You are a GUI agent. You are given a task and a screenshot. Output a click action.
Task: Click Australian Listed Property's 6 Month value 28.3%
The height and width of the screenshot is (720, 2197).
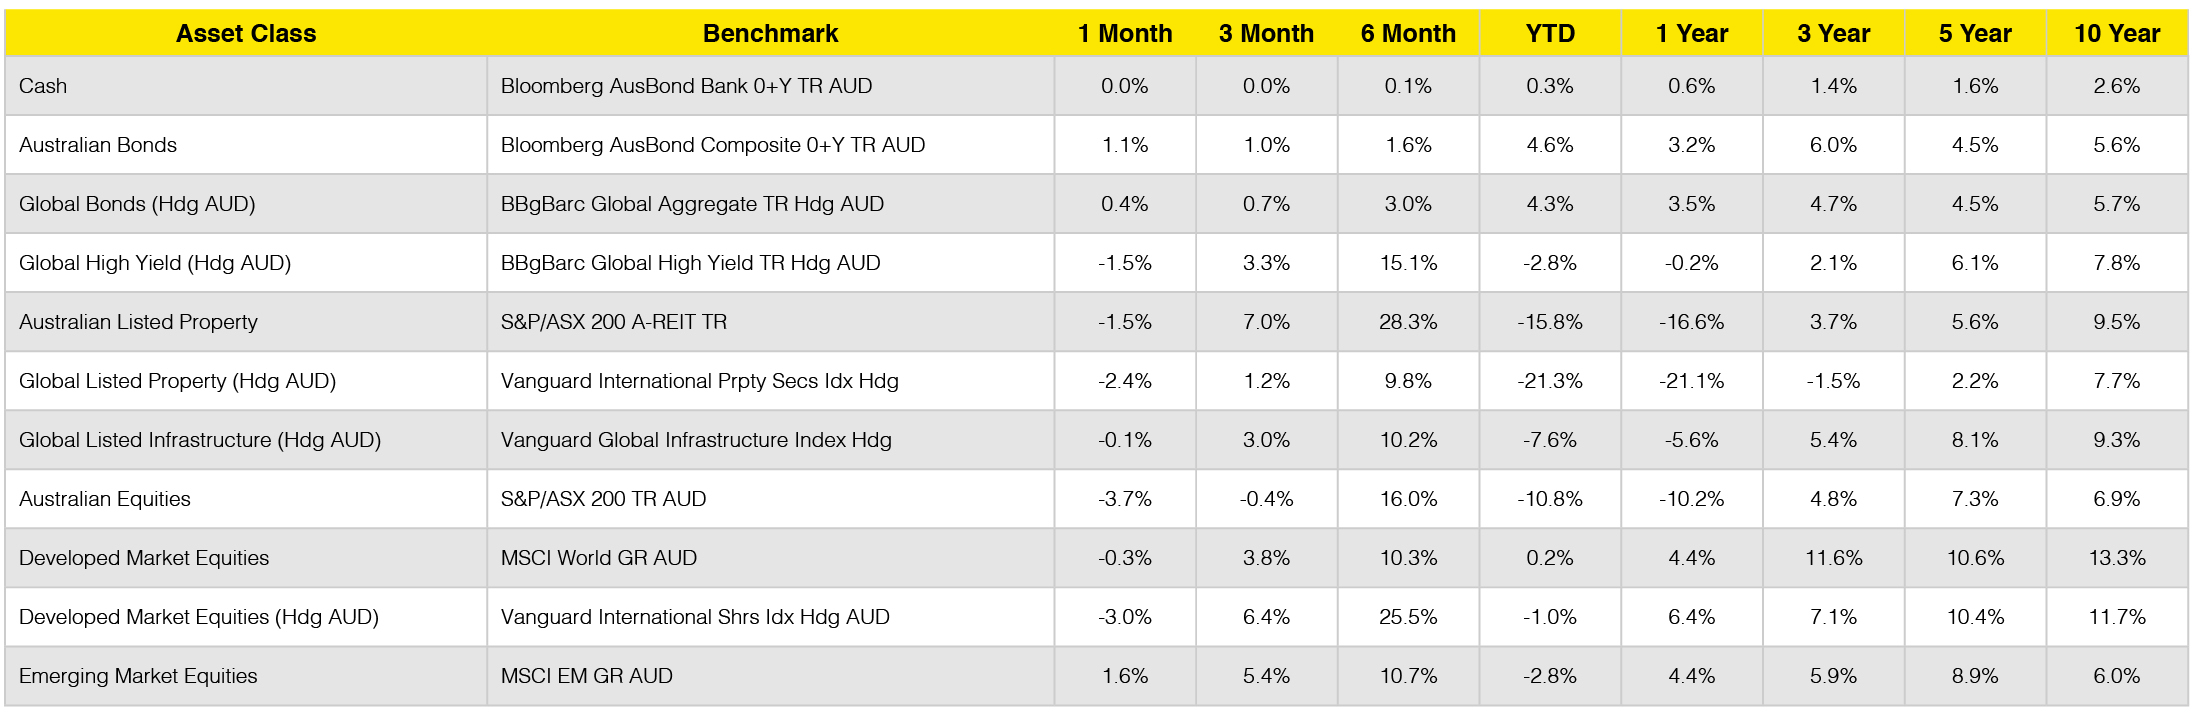tap(1408, 322)
